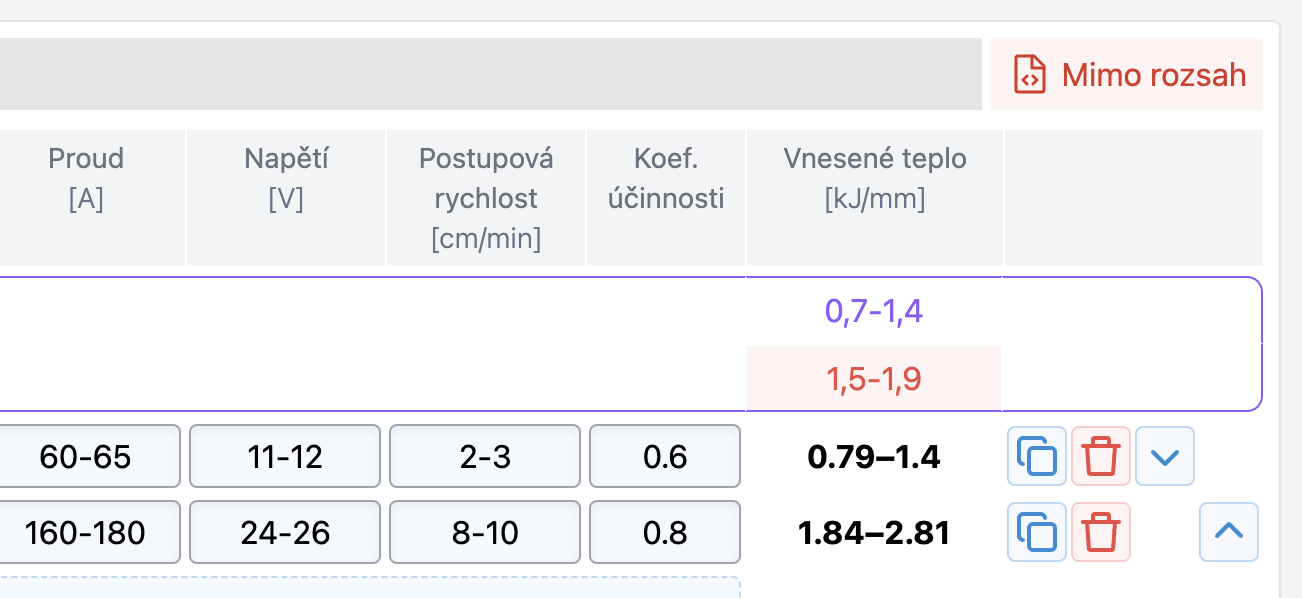Viewport: 1302px width, 598px height.
Task: Edit efficiency coefficient field showing 0.6
Action: pos(665,457)
